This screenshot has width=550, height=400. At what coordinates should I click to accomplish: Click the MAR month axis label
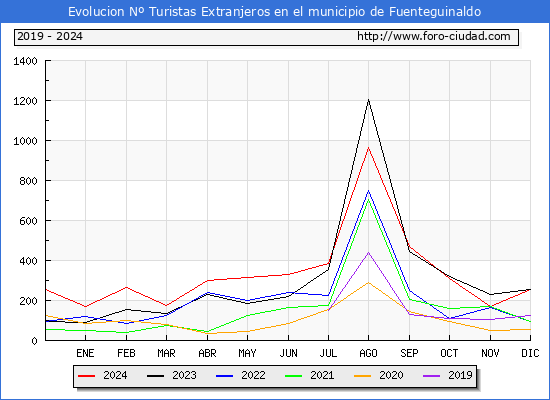coord(166,353)
